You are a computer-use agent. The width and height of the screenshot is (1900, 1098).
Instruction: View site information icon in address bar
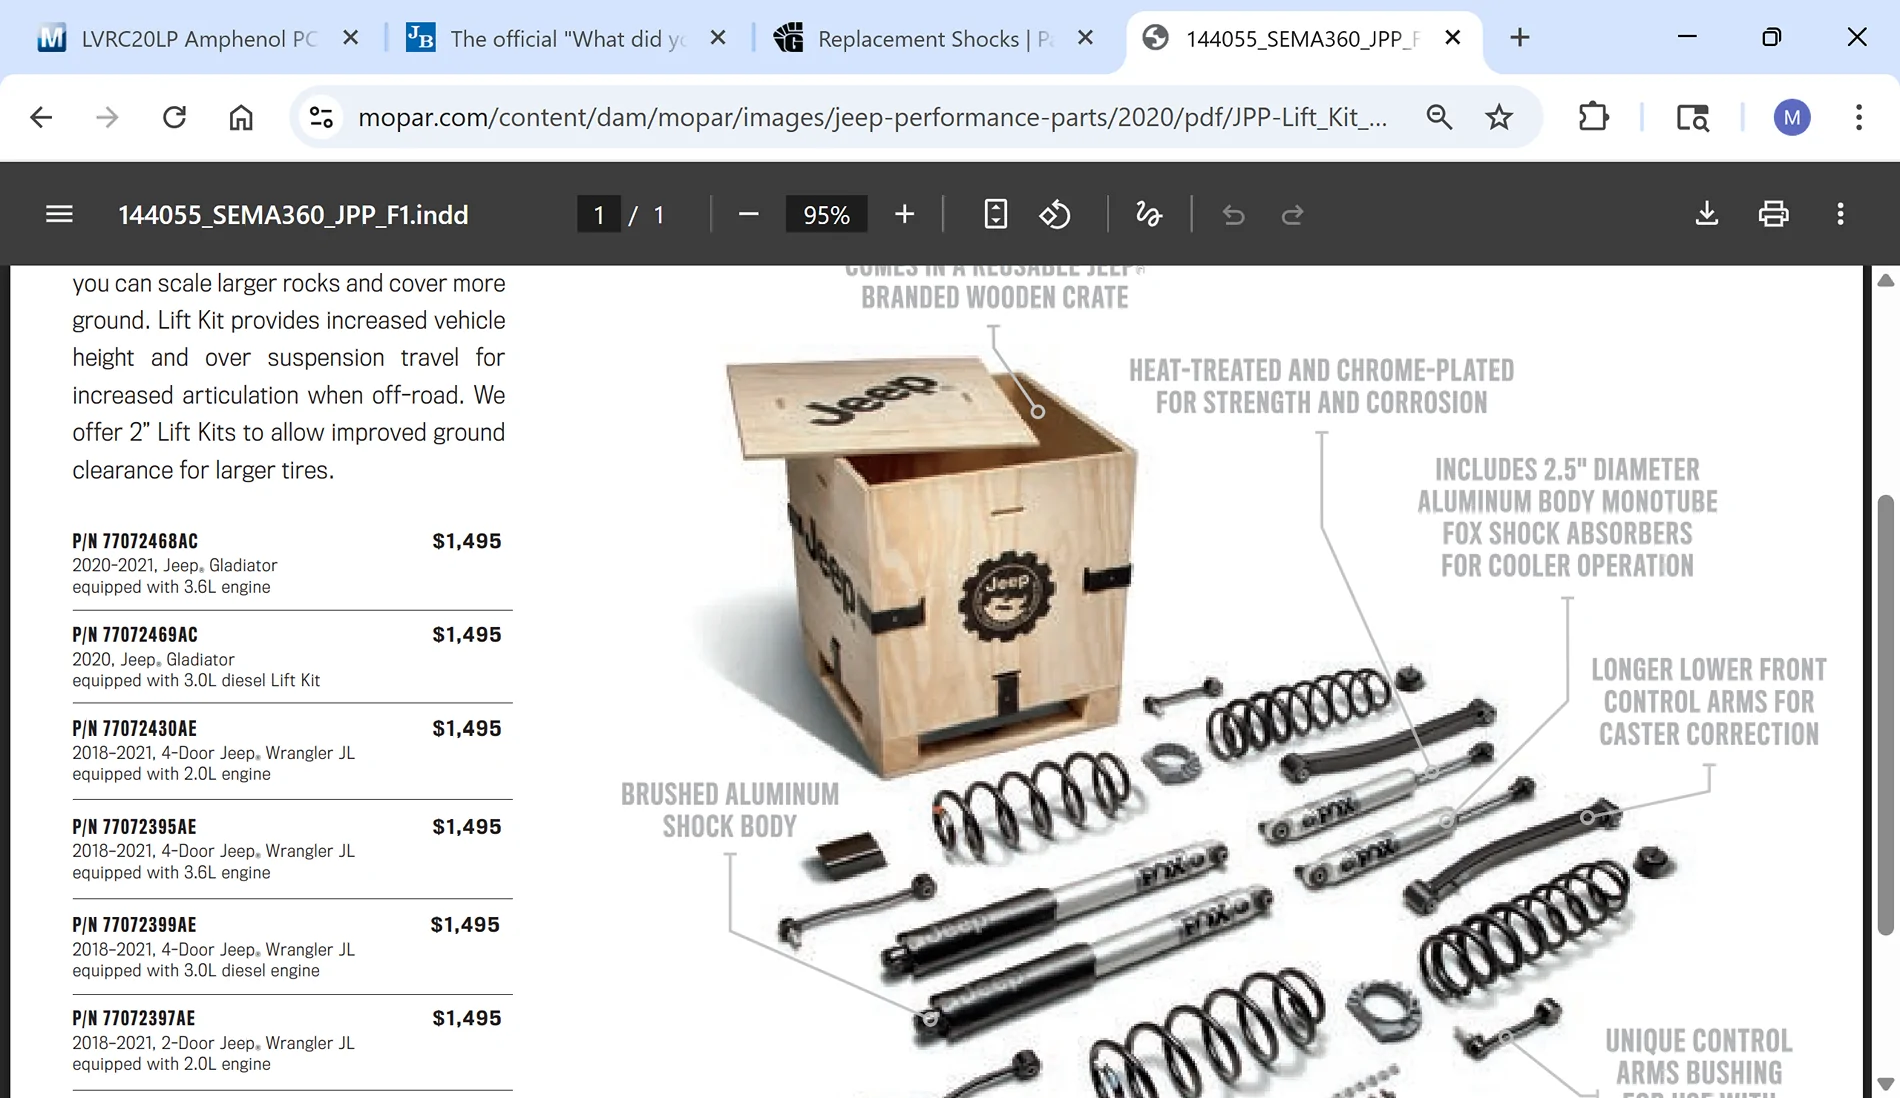pos(321,118)
